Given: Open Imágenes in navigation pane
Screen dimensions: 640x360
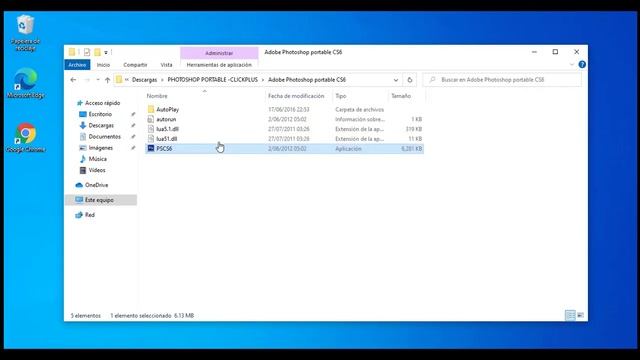Looking at the screenshot, I should tap(100, 148).
